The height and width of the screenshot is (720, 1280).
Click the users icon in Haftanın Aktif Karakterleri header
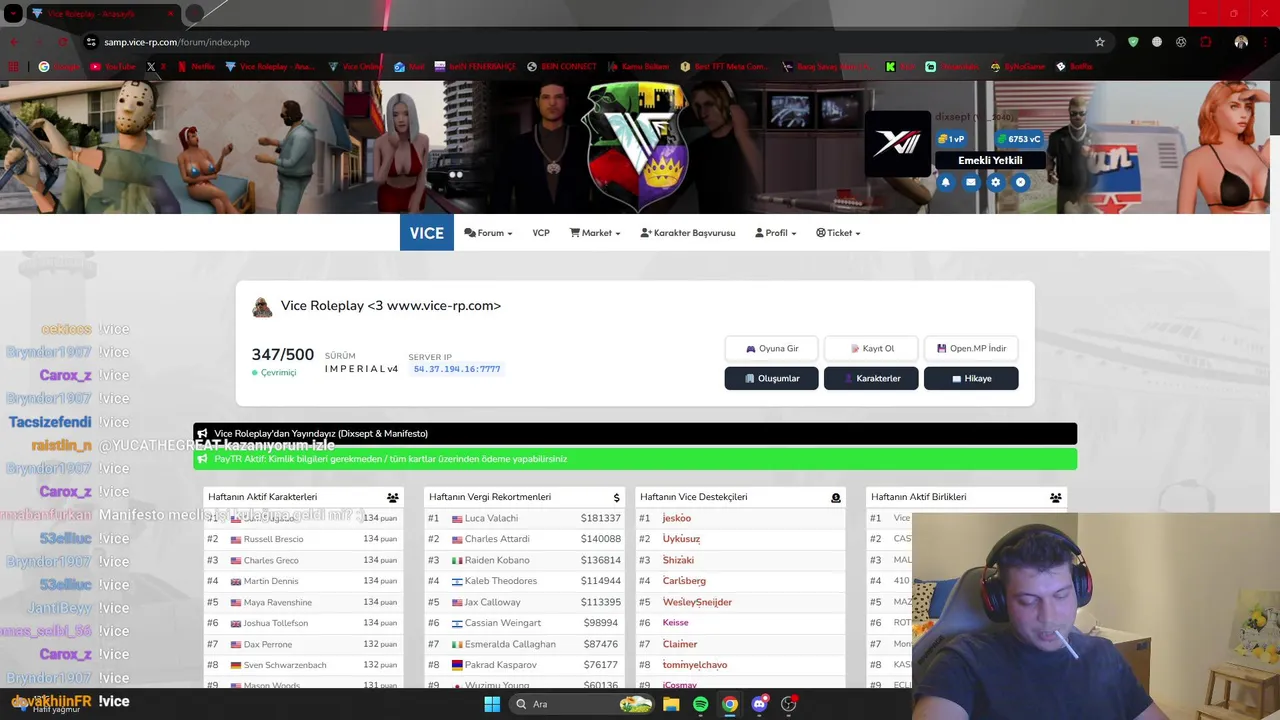(x=392, y=497)
